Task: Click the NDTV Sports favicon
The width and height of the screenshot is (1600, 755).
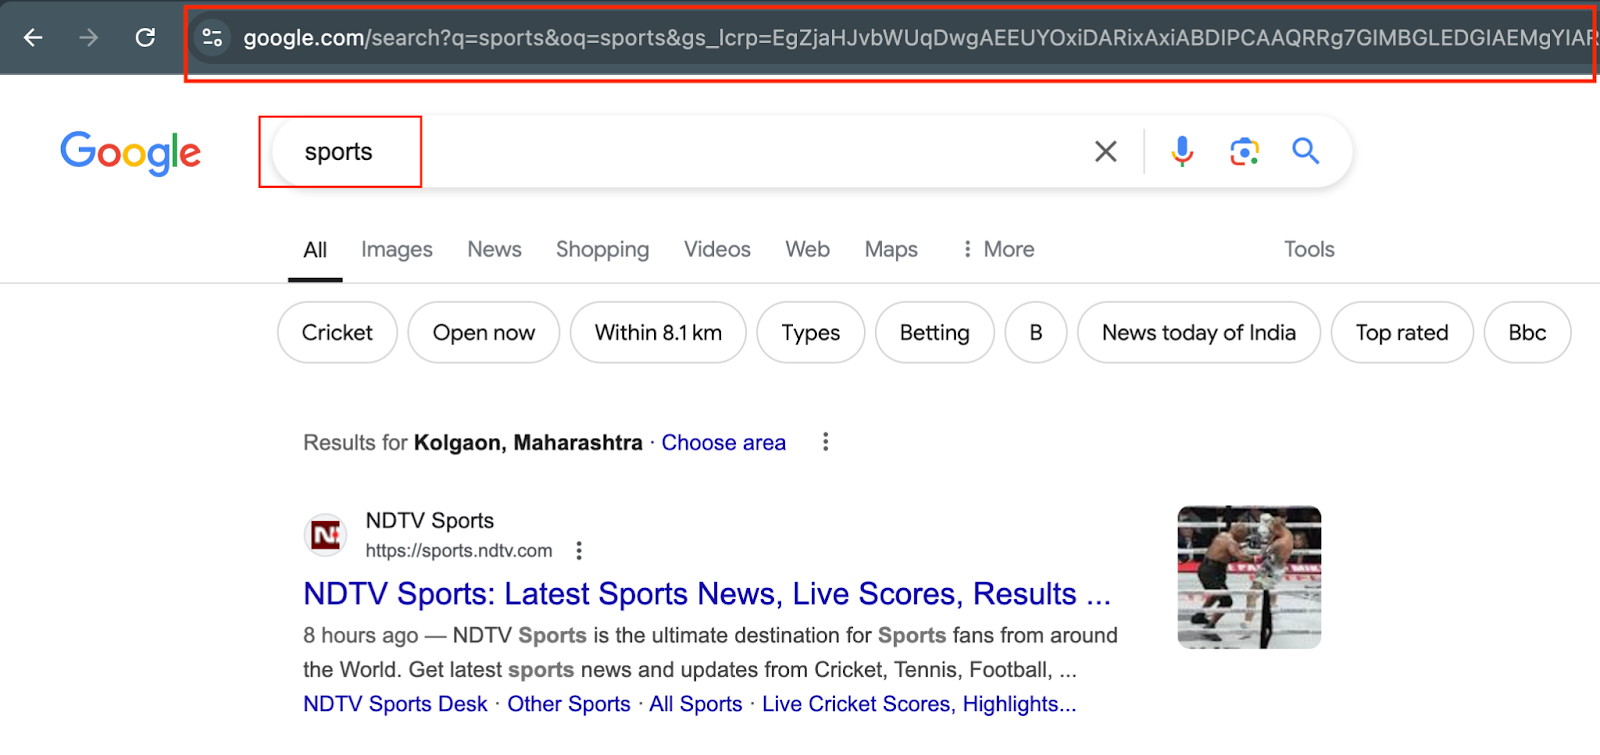Action: coord(325,536)
